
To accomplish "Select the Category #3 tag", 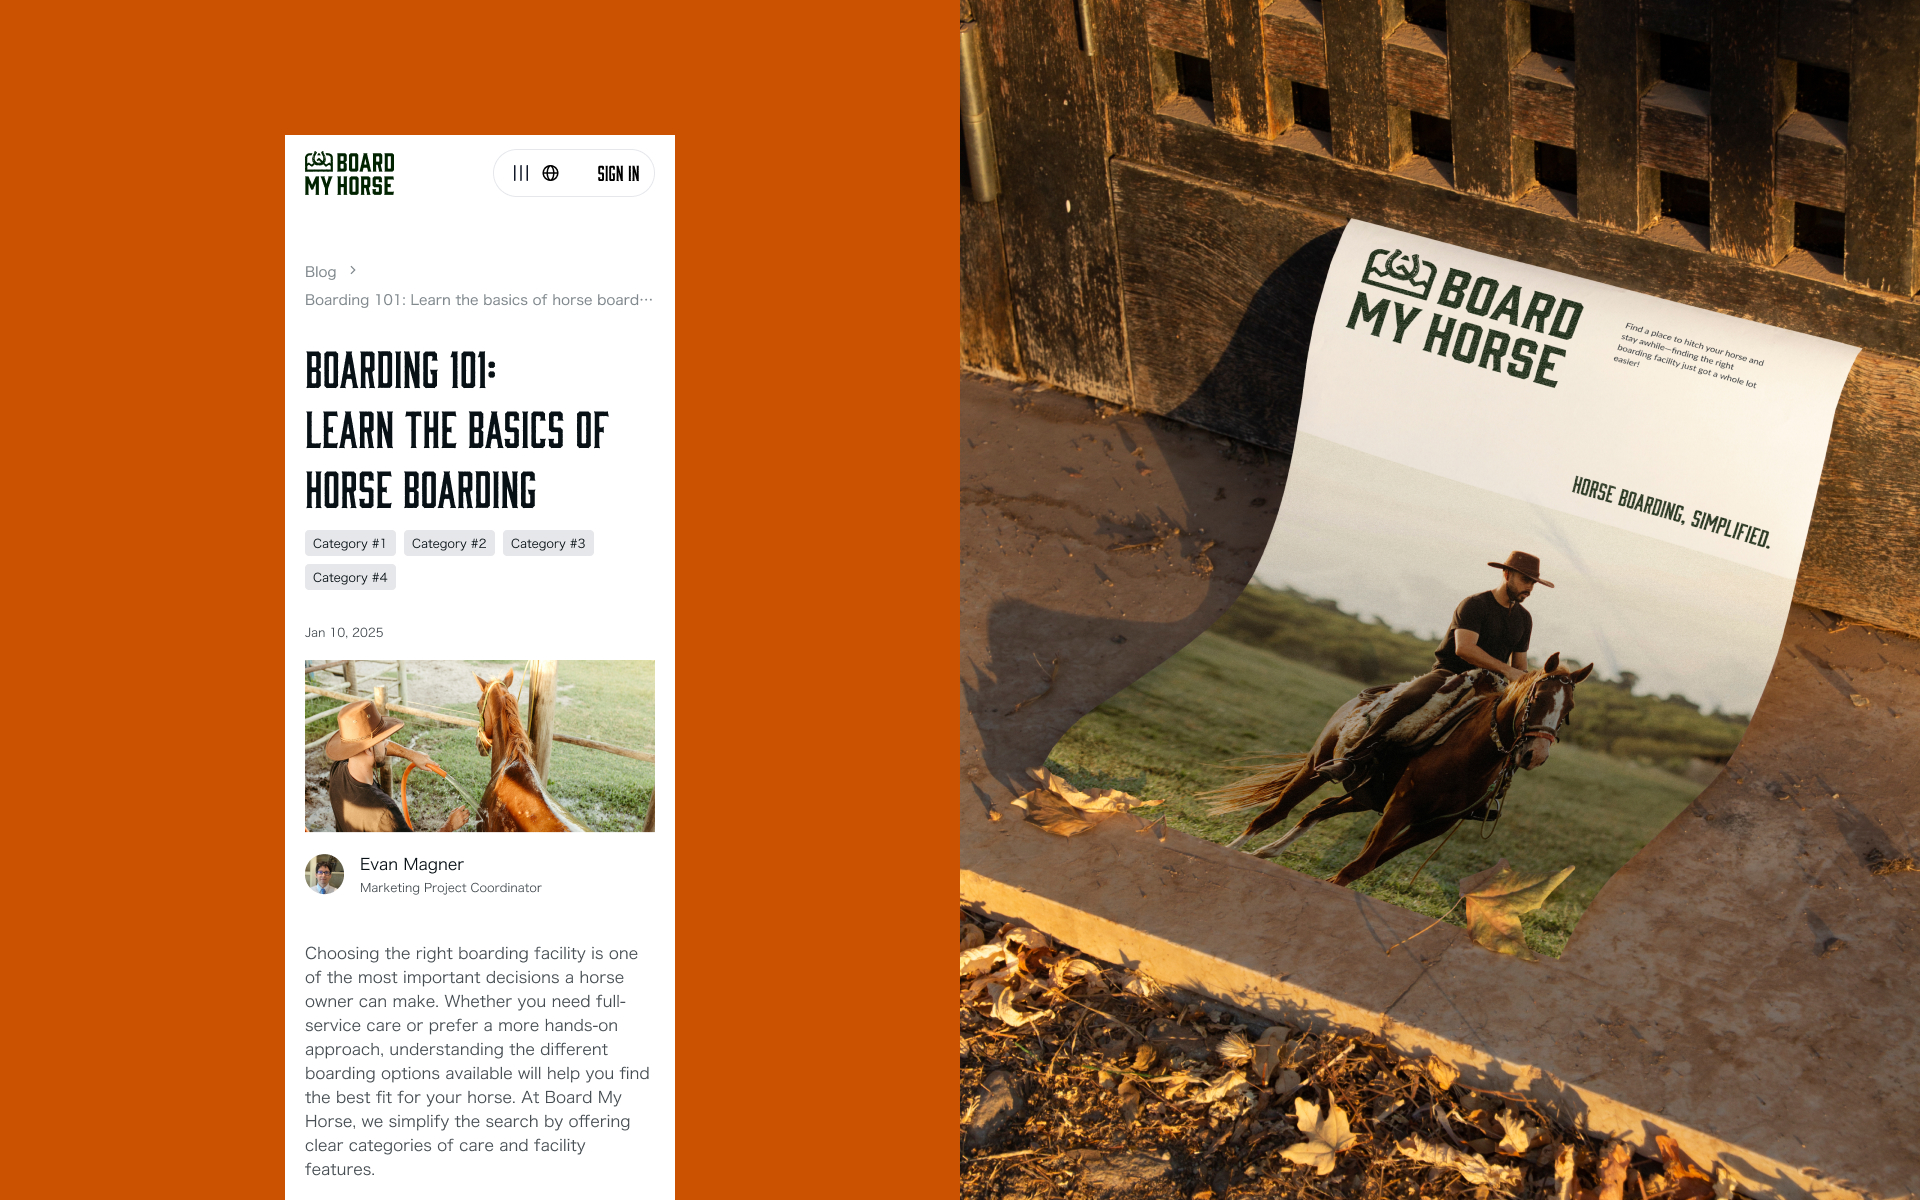I will [x=548, y=543].
